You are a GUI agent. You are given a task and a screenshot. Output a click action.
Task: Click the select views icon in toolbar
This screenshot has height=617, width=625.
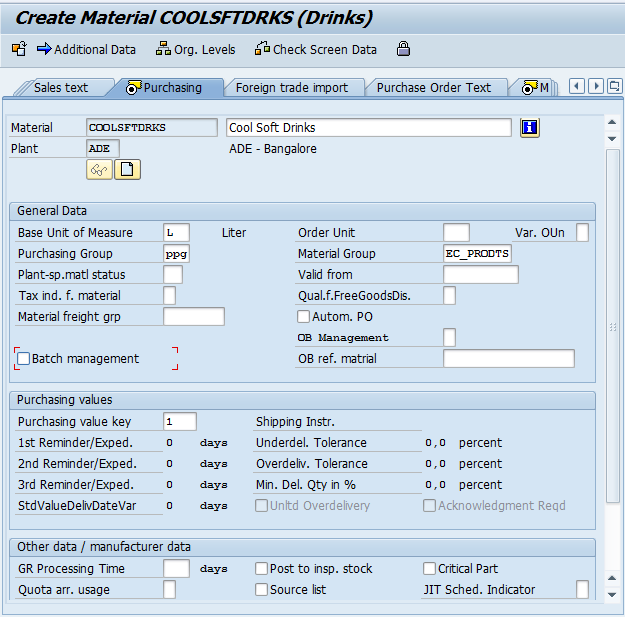19,49
